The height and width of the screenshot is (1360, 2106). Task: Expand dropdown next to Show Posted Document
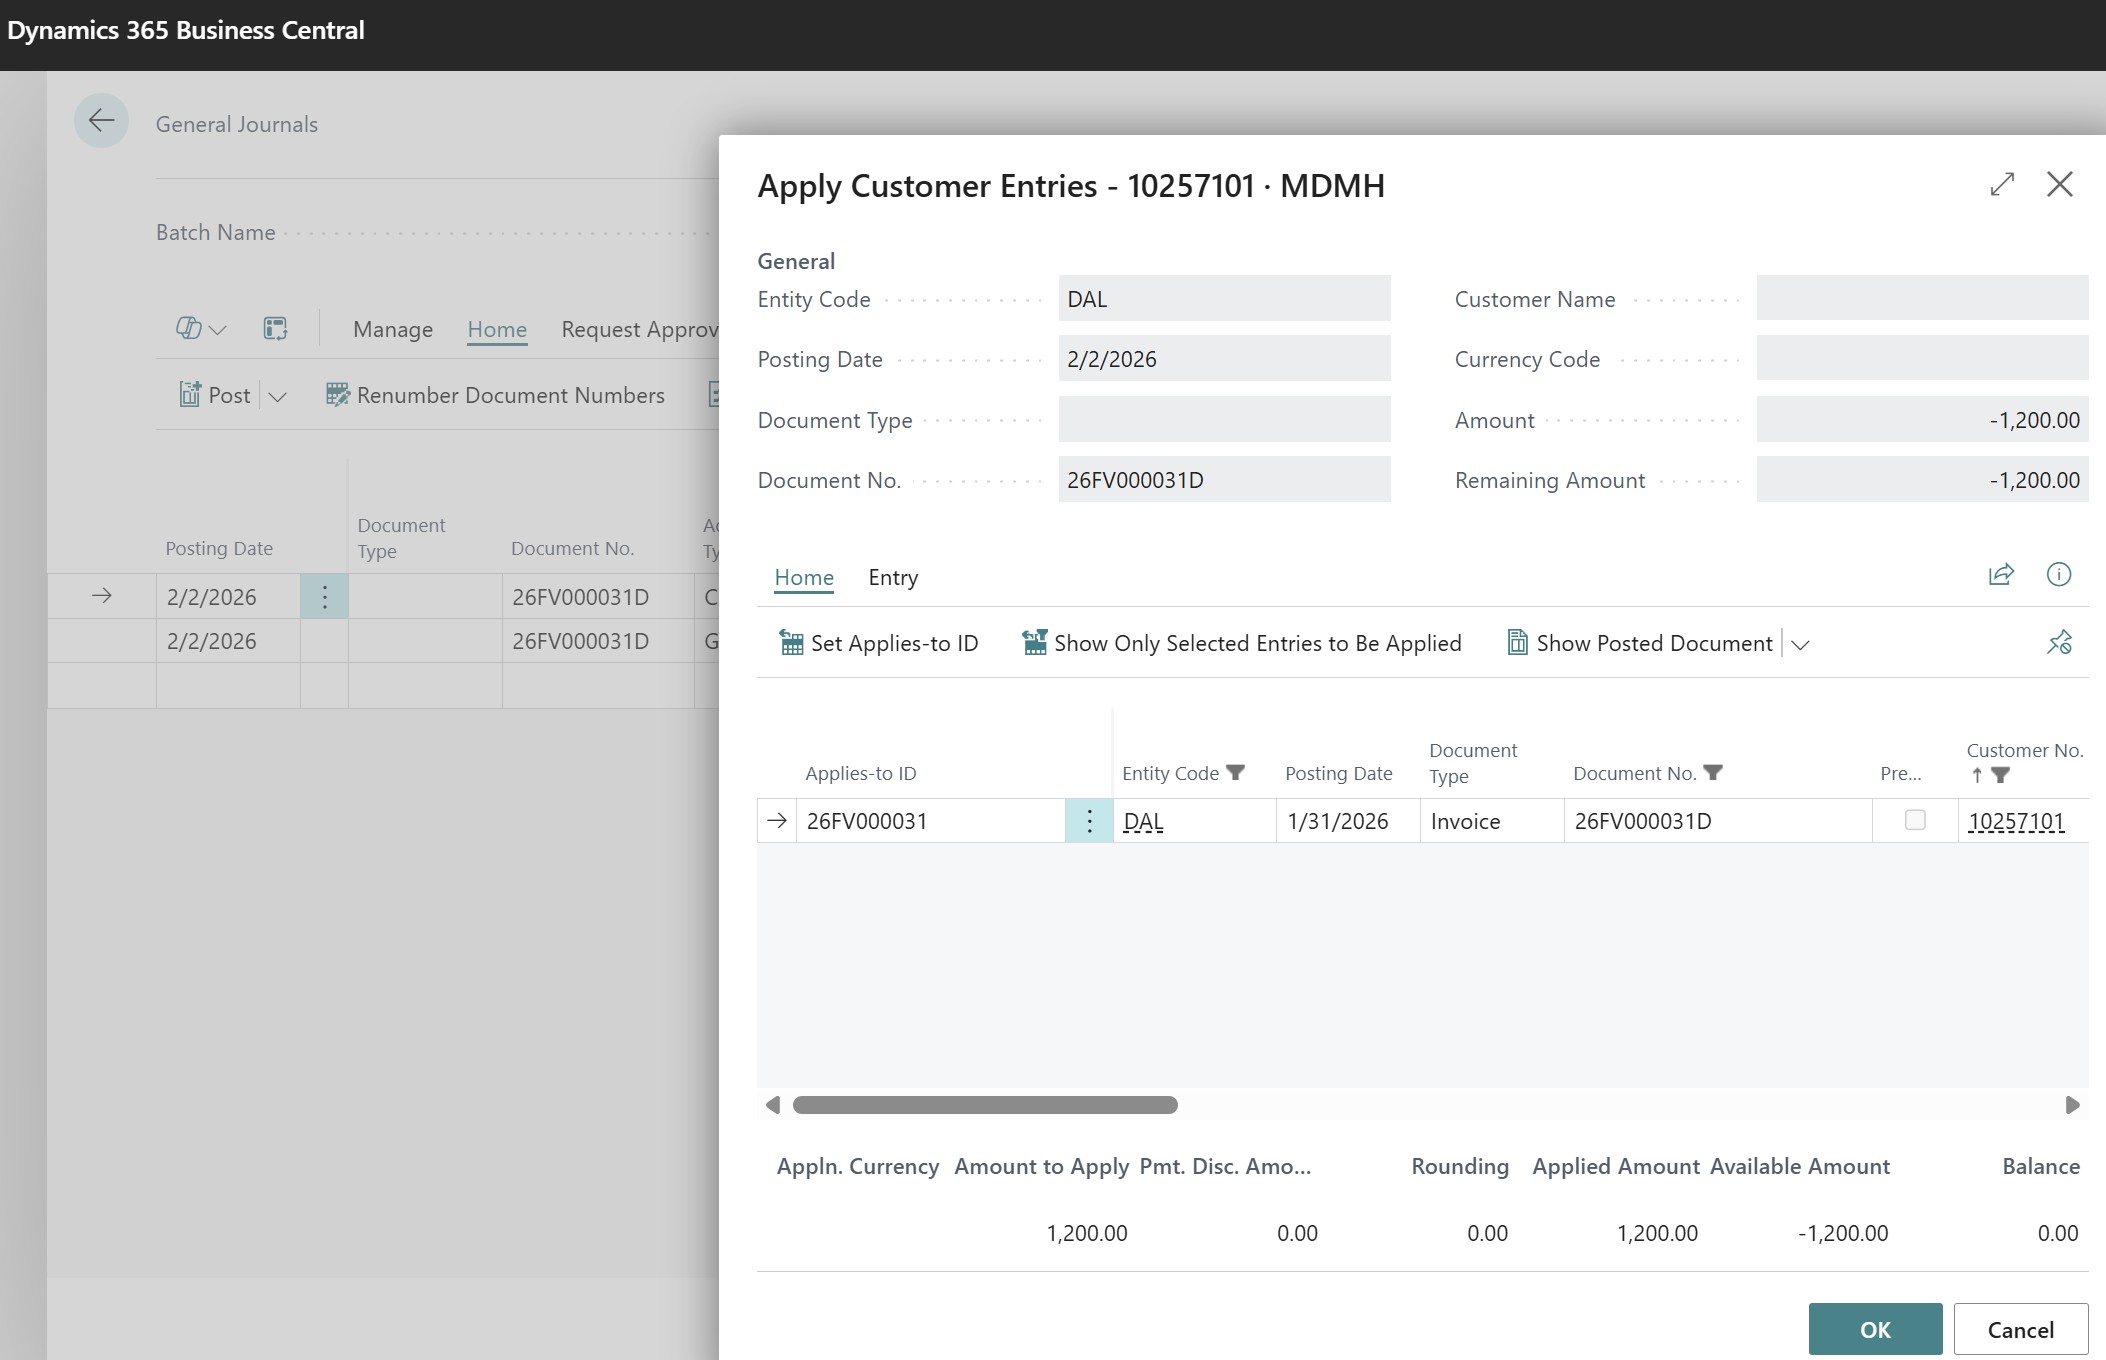[1800, 645]
